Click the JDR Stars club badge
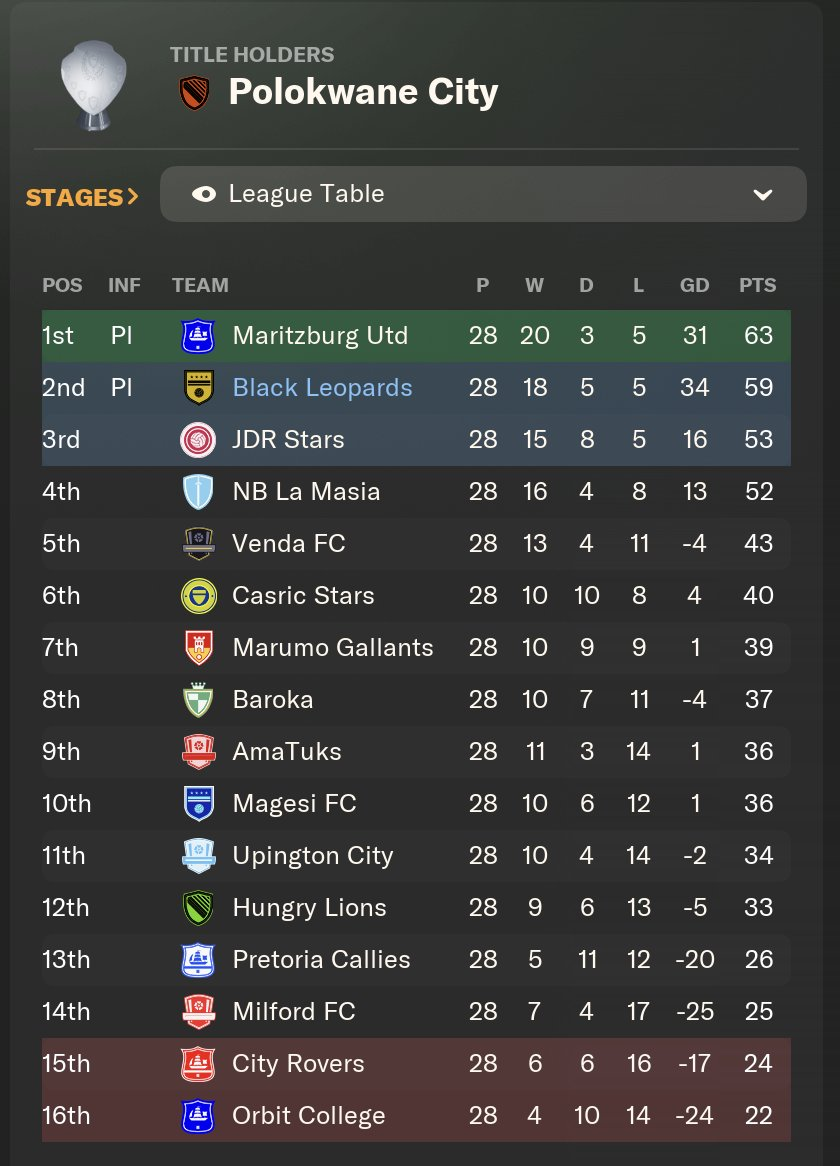The width and height of the screenshot is (840, 1166). click(197, 440)
